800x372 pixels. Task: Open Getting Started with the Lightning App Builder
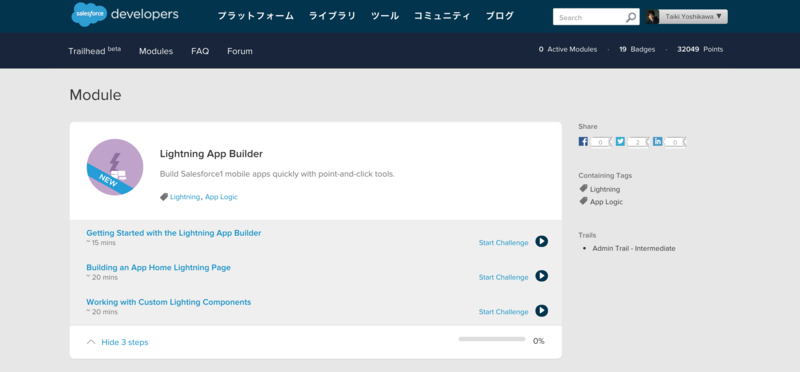[x=173, y=233]
